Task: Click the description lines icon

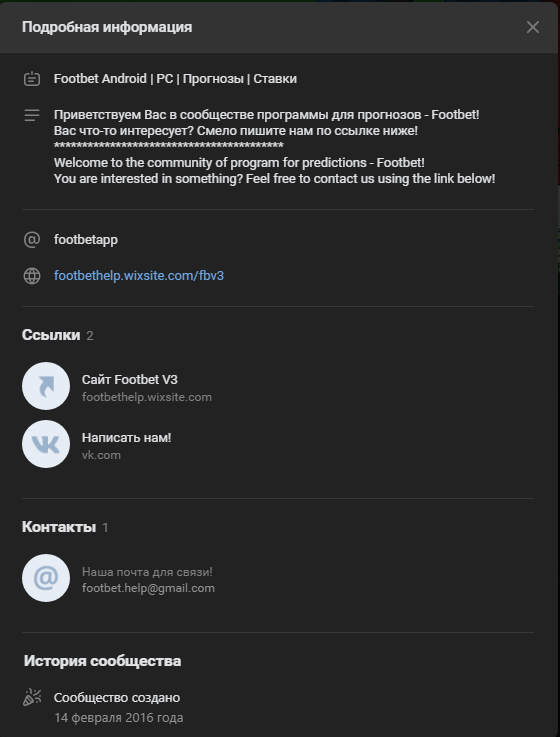Action: coord(32,115)
